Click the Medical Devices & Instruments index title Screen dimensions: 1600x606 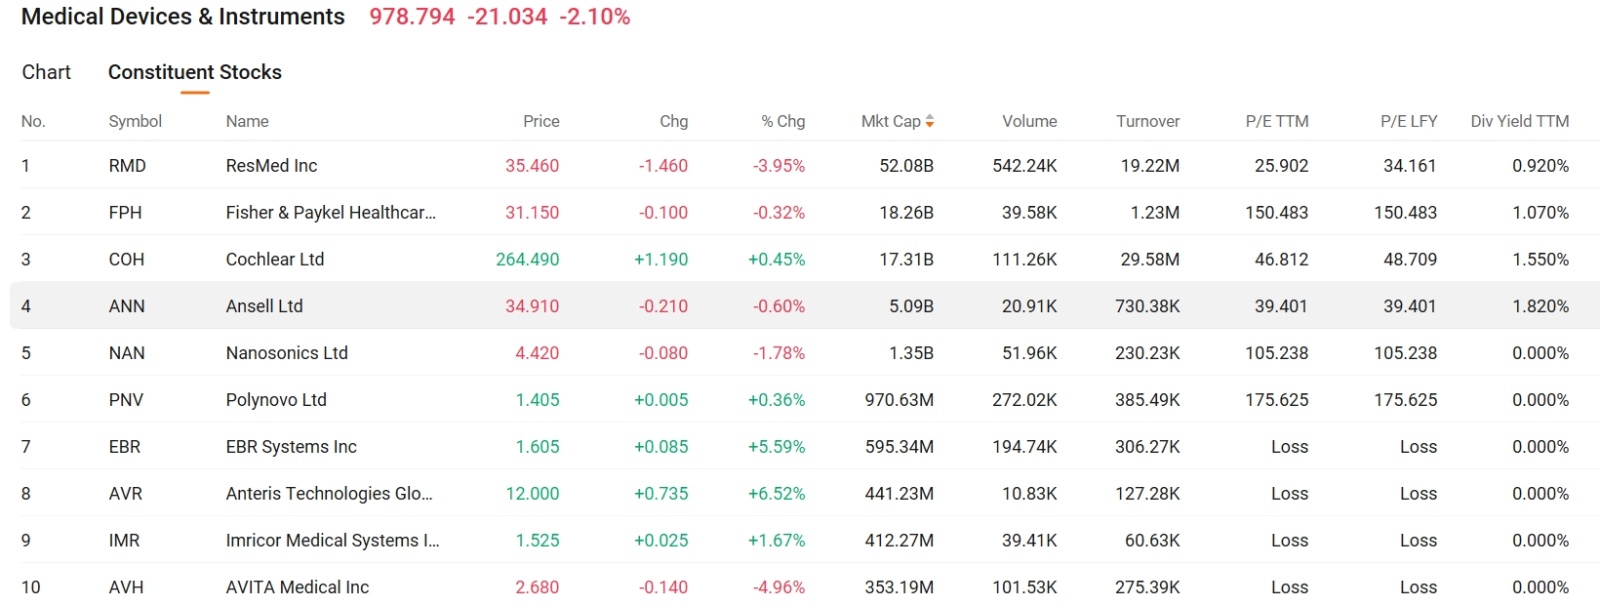[x=182, y=16]
